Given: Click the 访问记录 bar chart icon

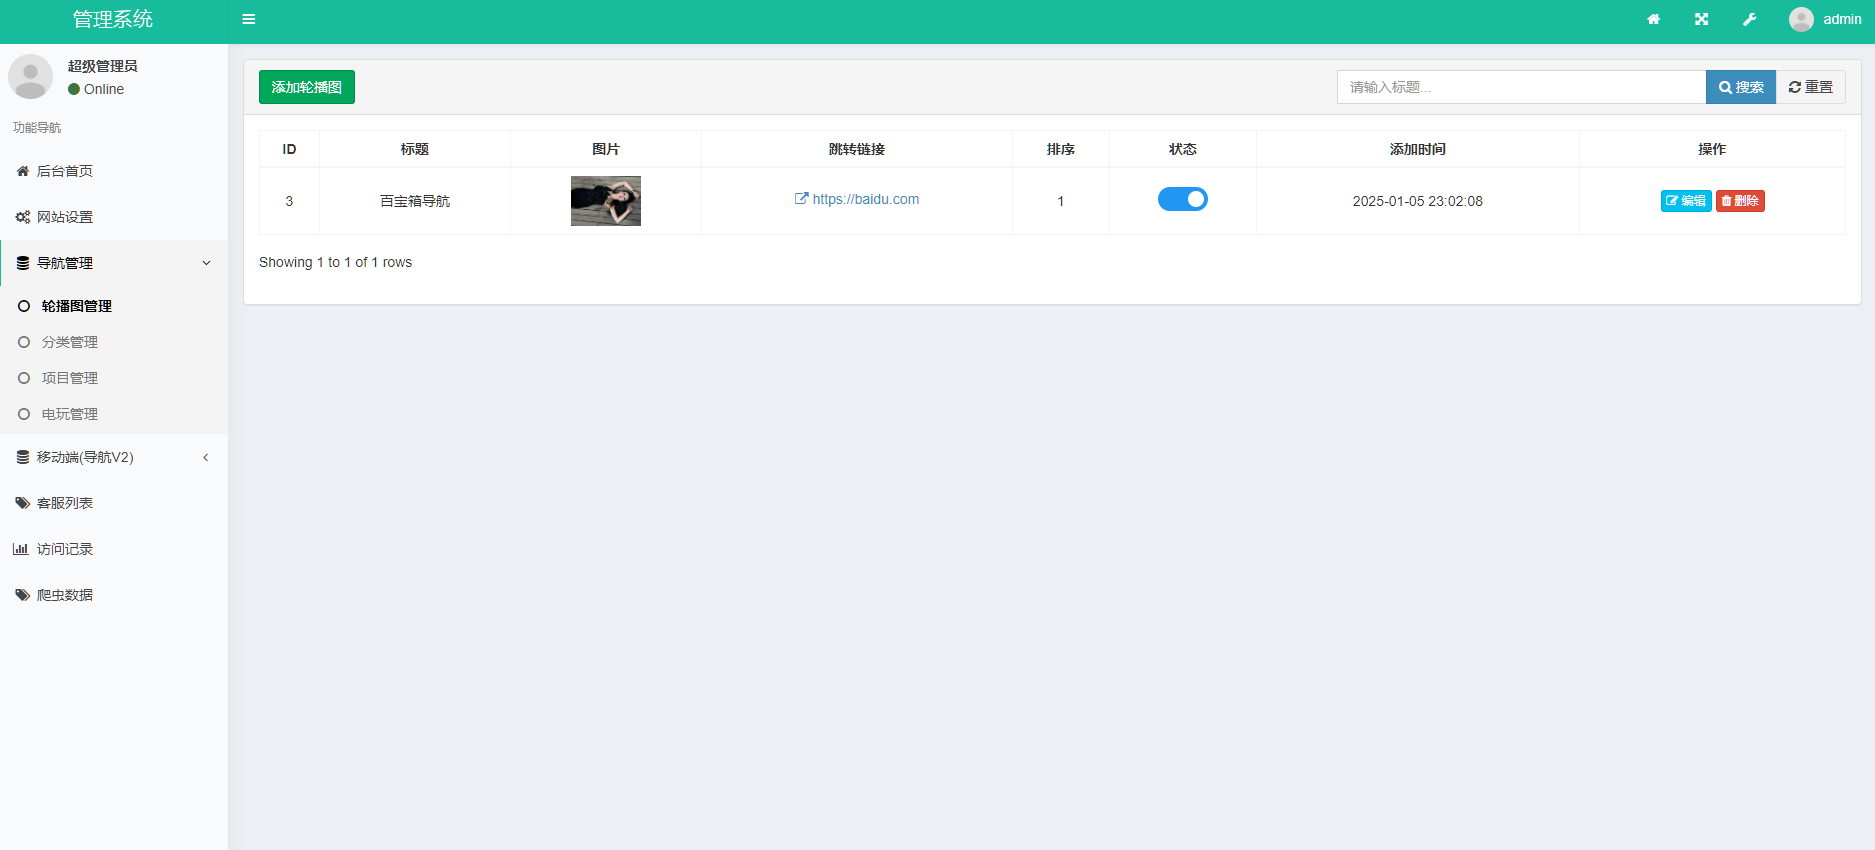Looking at the screenshot, I should [20, 549].
